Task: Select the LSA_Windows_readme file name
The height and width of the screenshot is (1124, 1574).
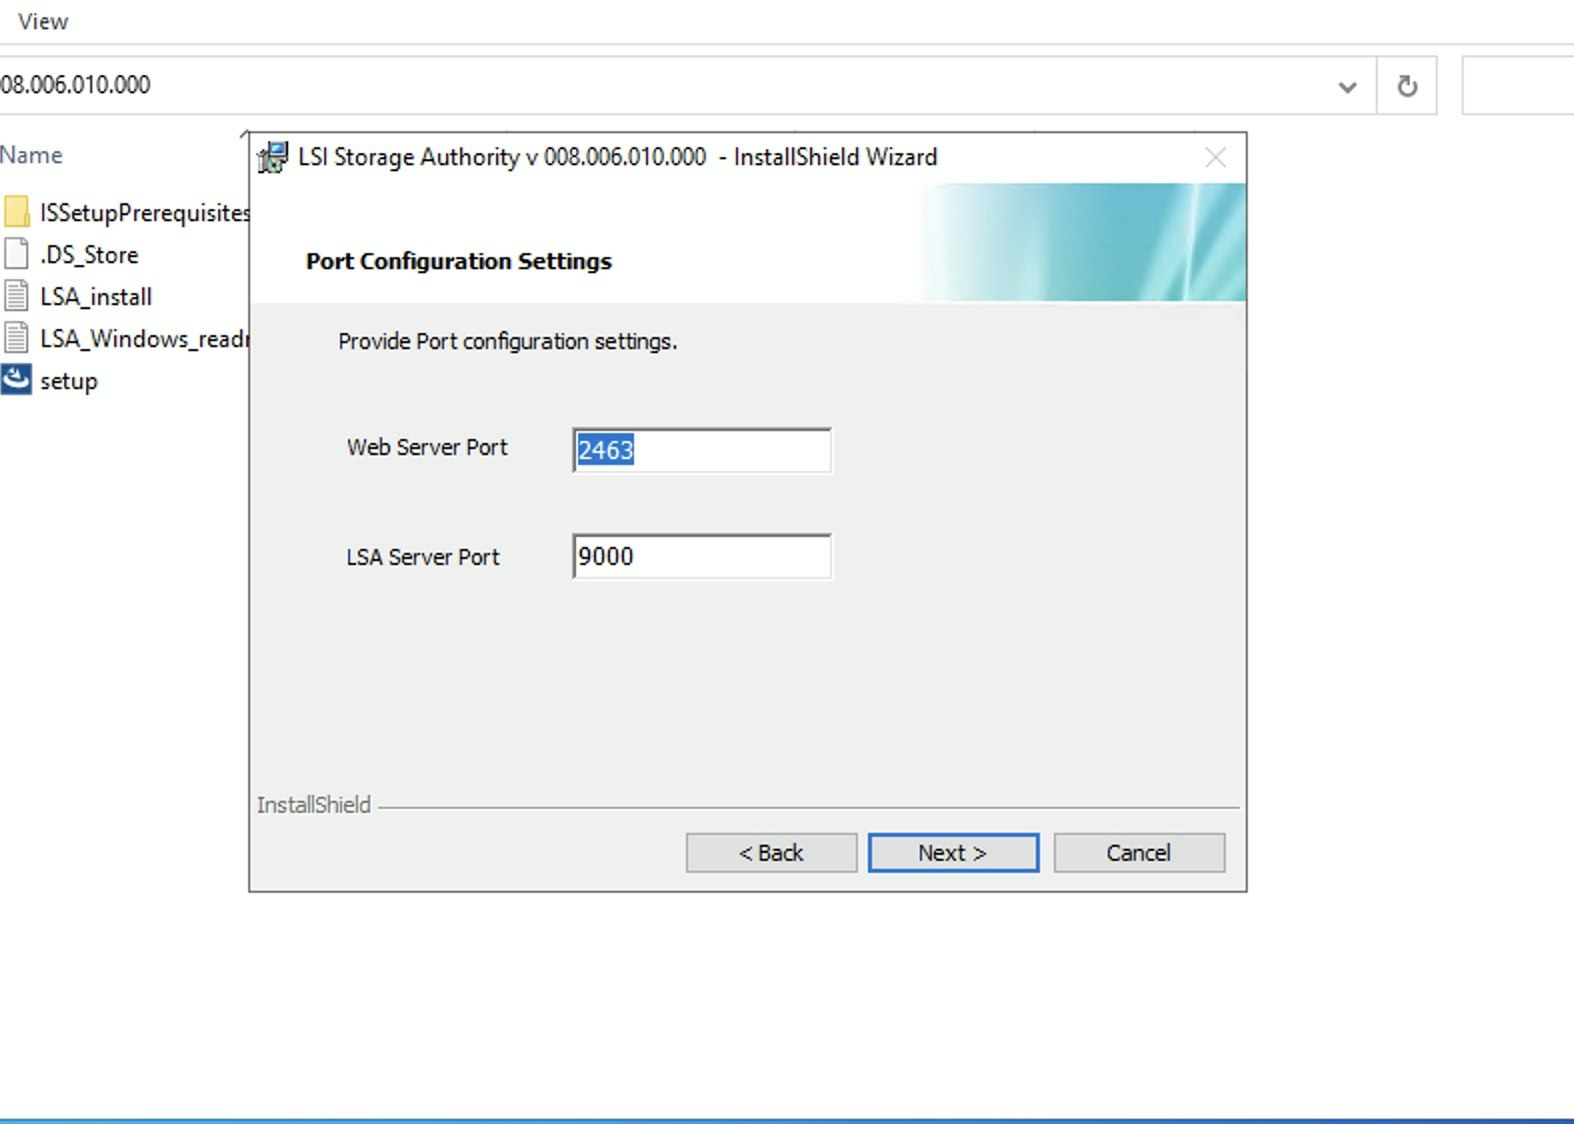Action: (144, 339)
